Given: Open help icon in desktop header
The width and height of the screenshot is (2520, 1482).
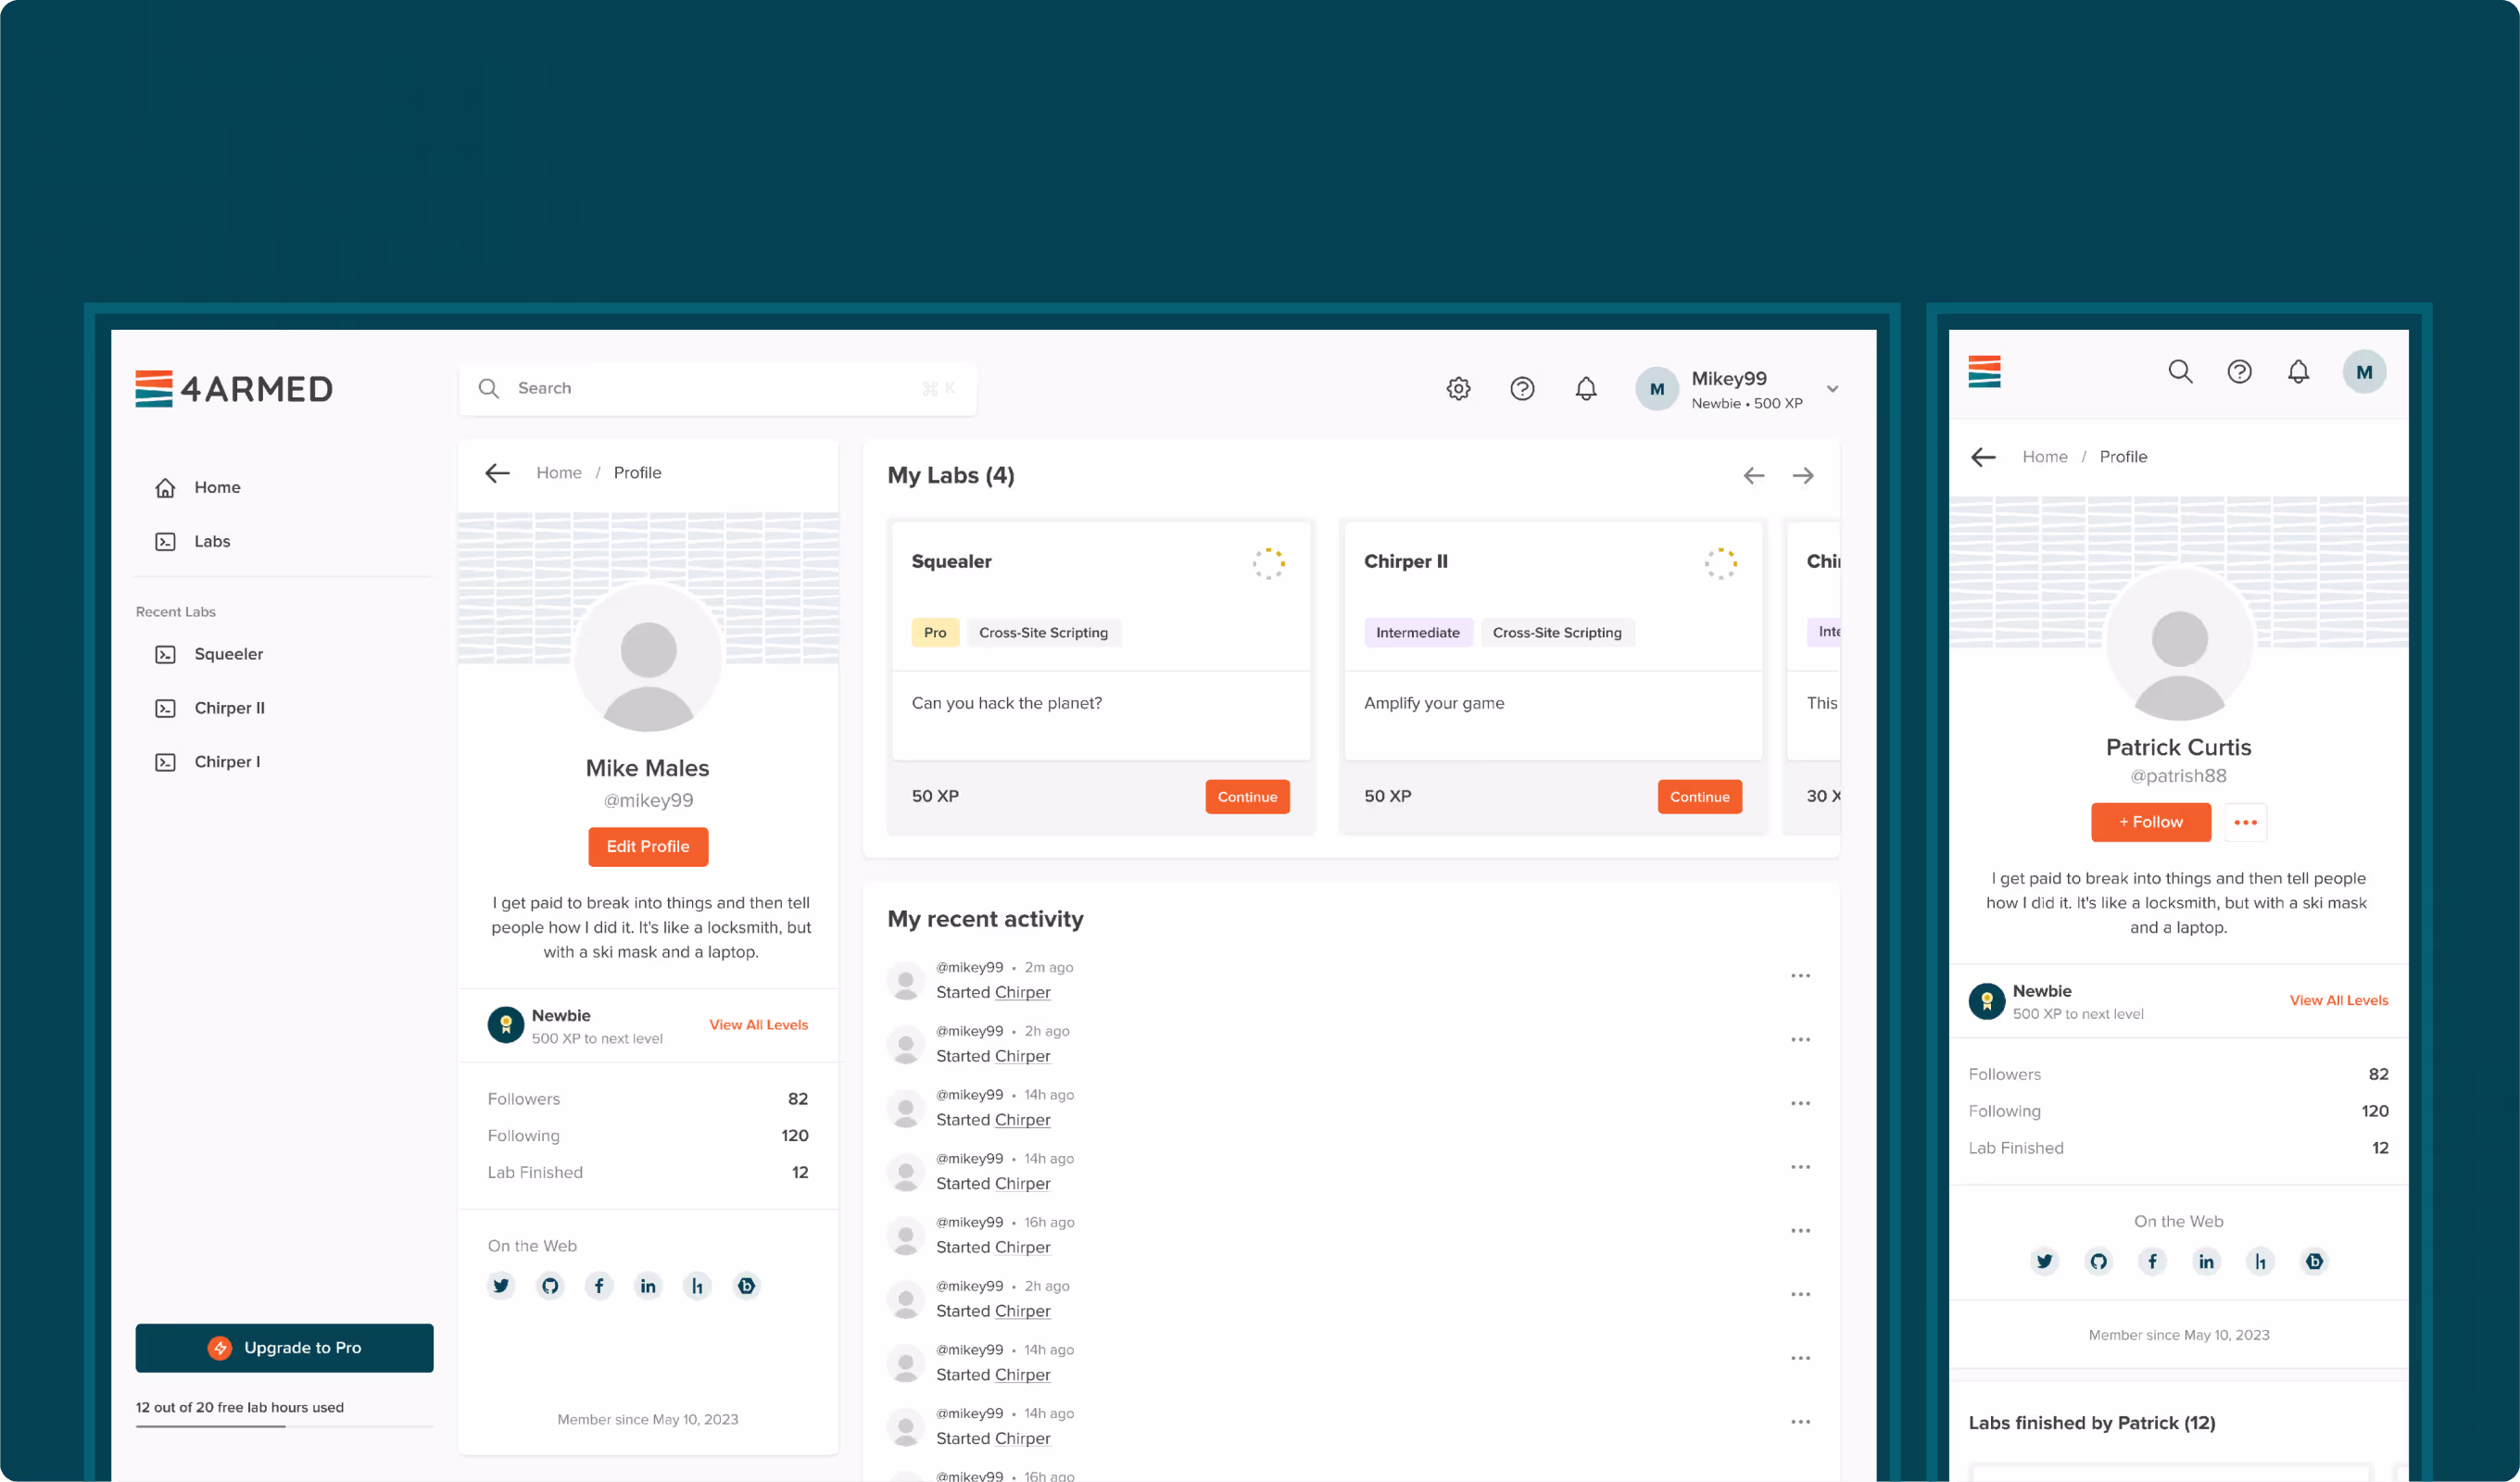Looking at the screenshot, I should 1522,388.
